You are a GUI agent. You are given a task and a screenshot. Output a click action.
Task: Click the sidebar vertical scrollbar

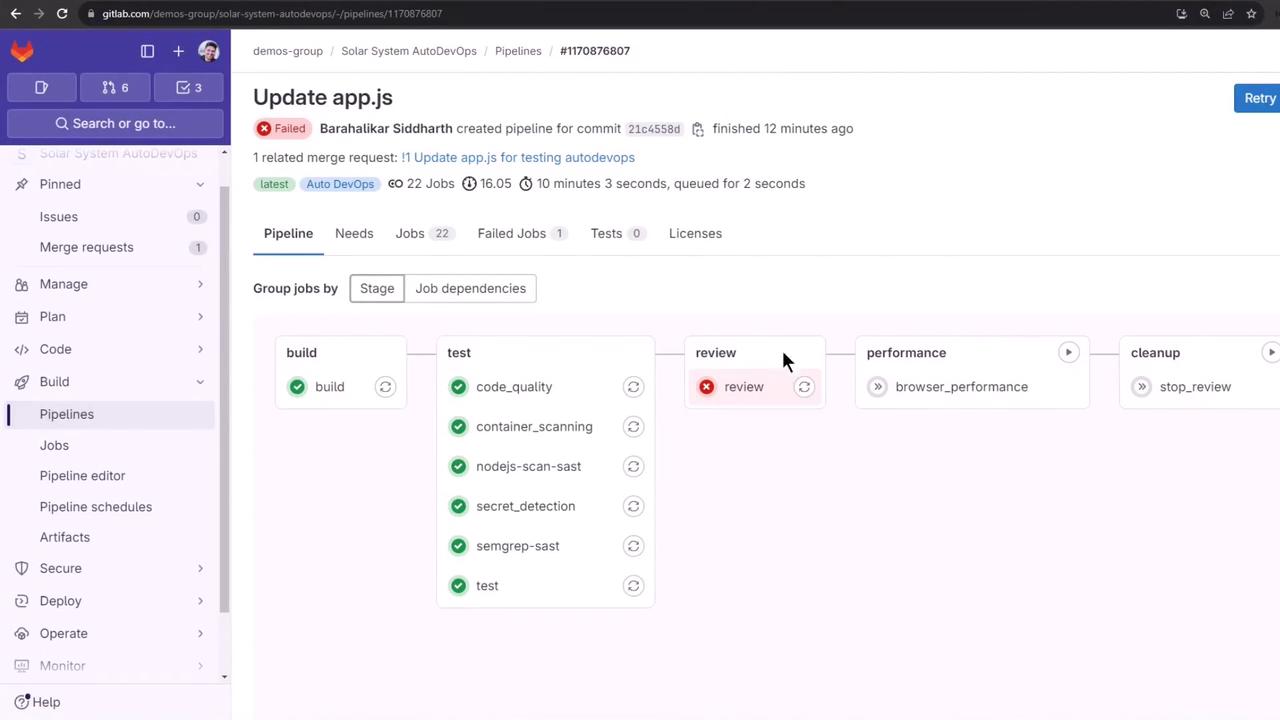pyautogui.click(x=225, y=400)
